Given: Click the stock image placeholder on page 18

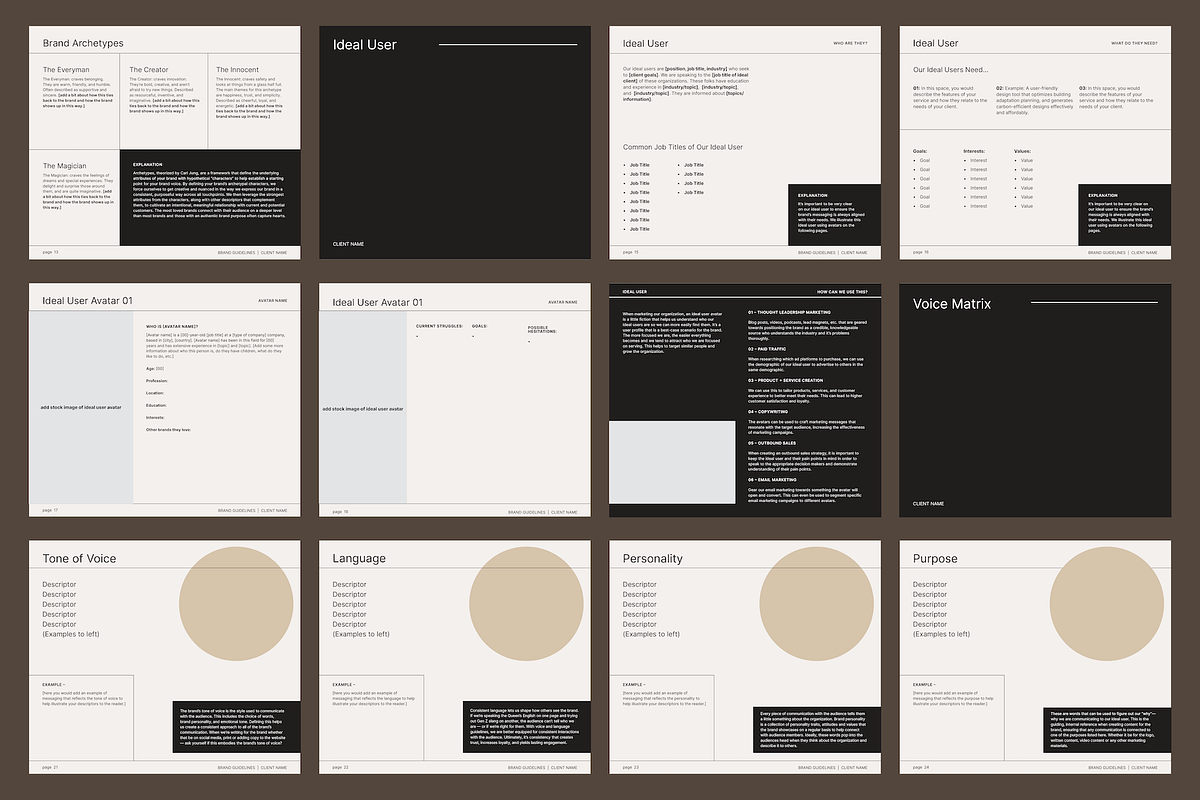Looking at the screenshot, I should pyautogui.click(x=363, y=408).
